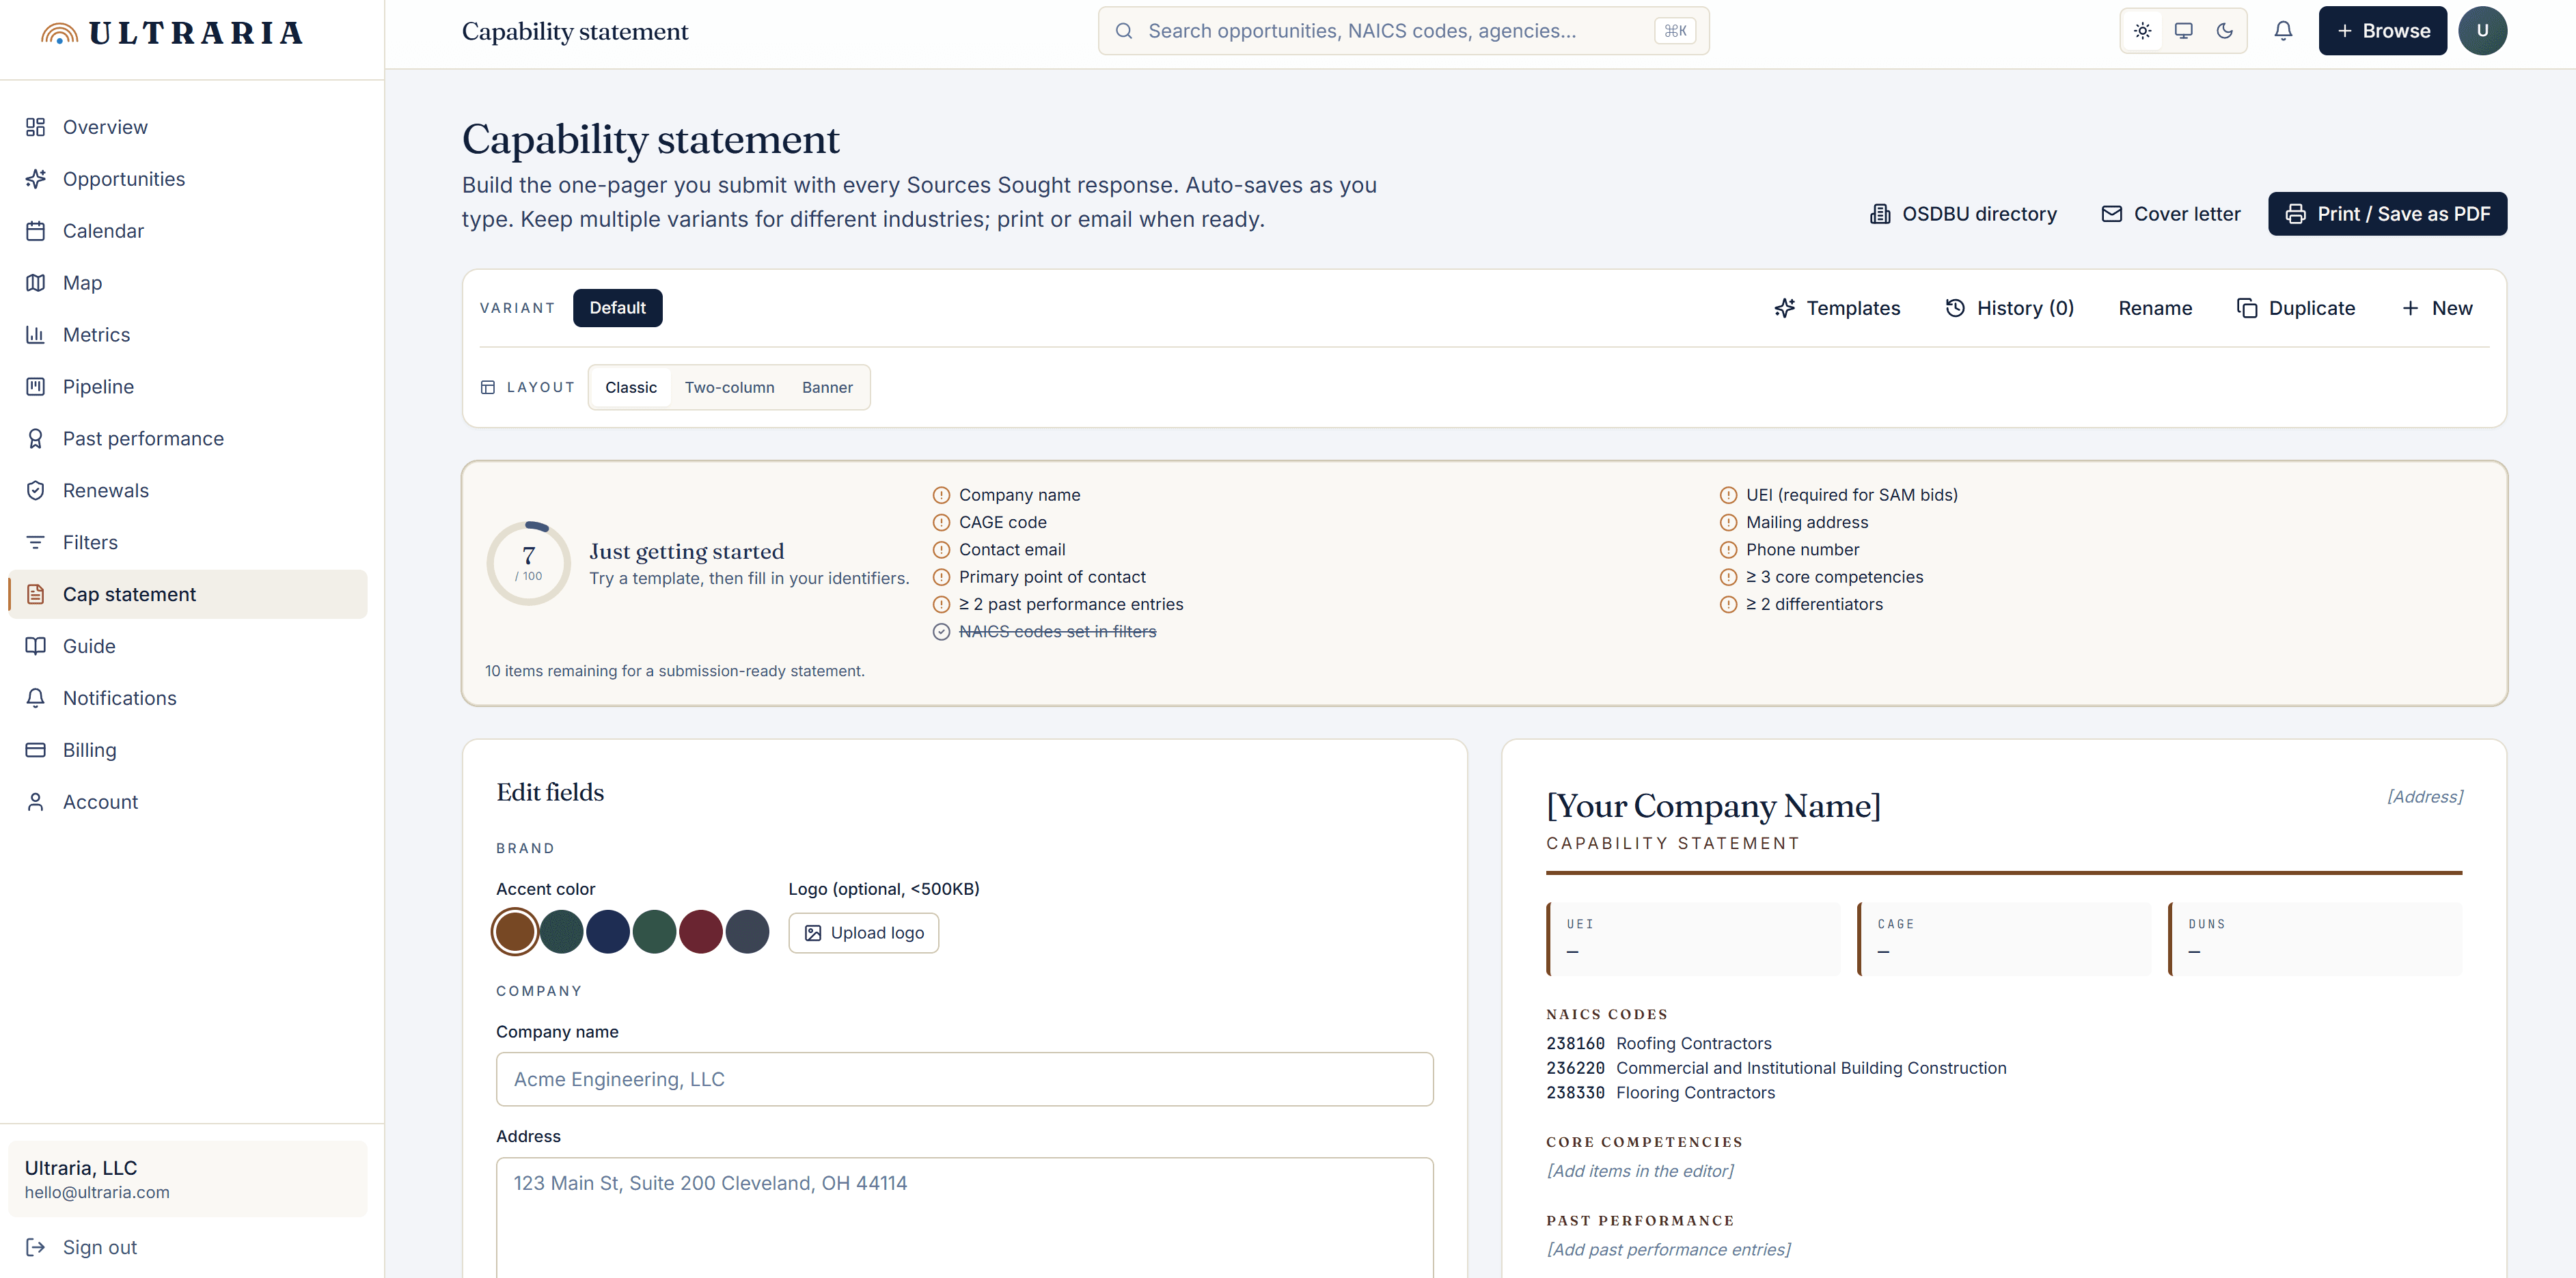This screenshot has width=2576, height=1278.
Task: Rename the current variant
Action: pos(2155,308)
